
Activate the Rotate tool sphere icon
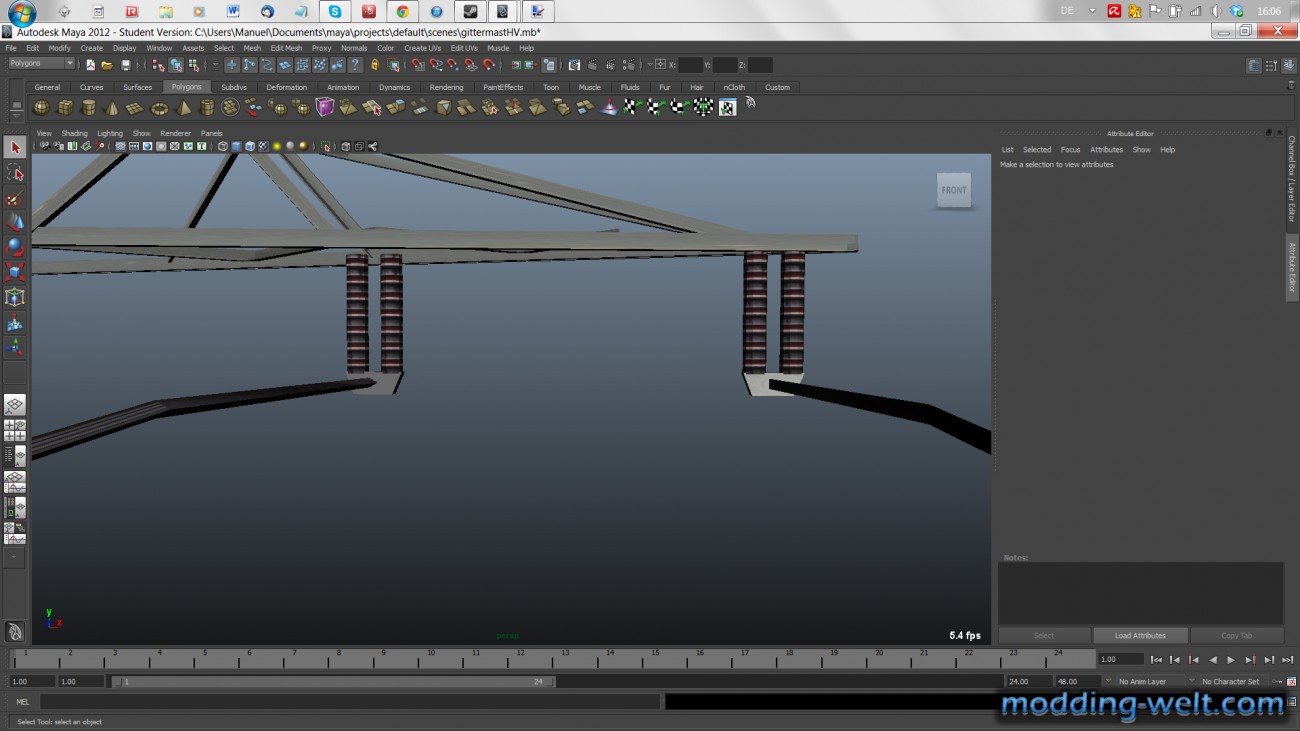click(15, 247)
